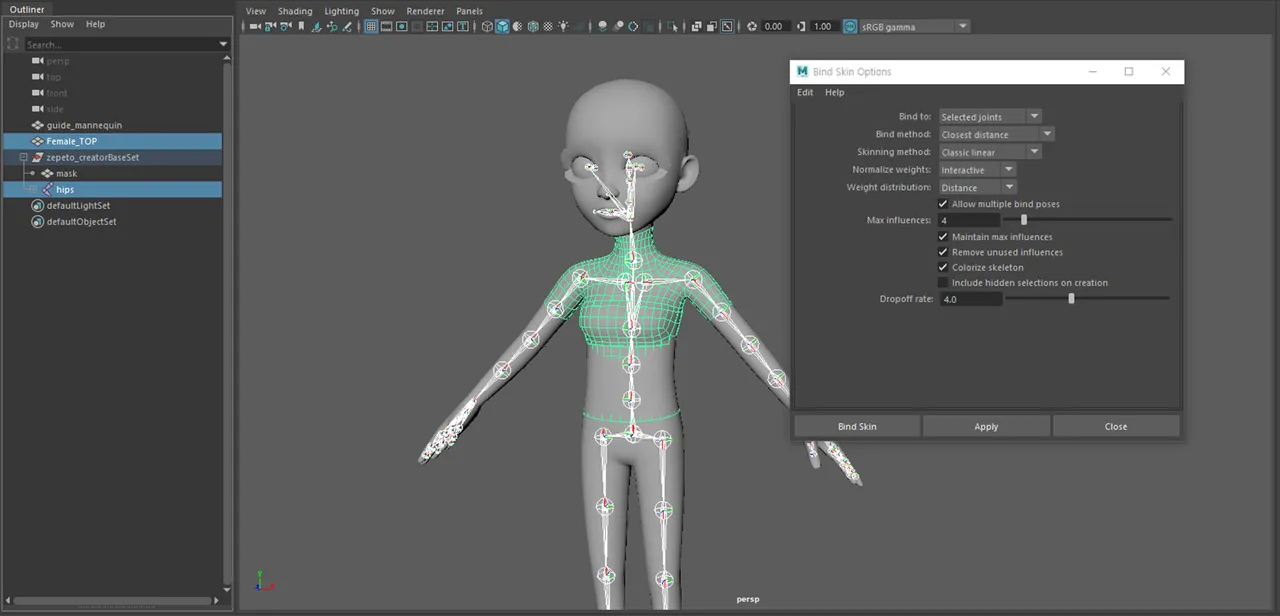The width and height of the screenshot is (1280, 616).
Task: Activate the textured display mode icon
Action: point(532,27)
